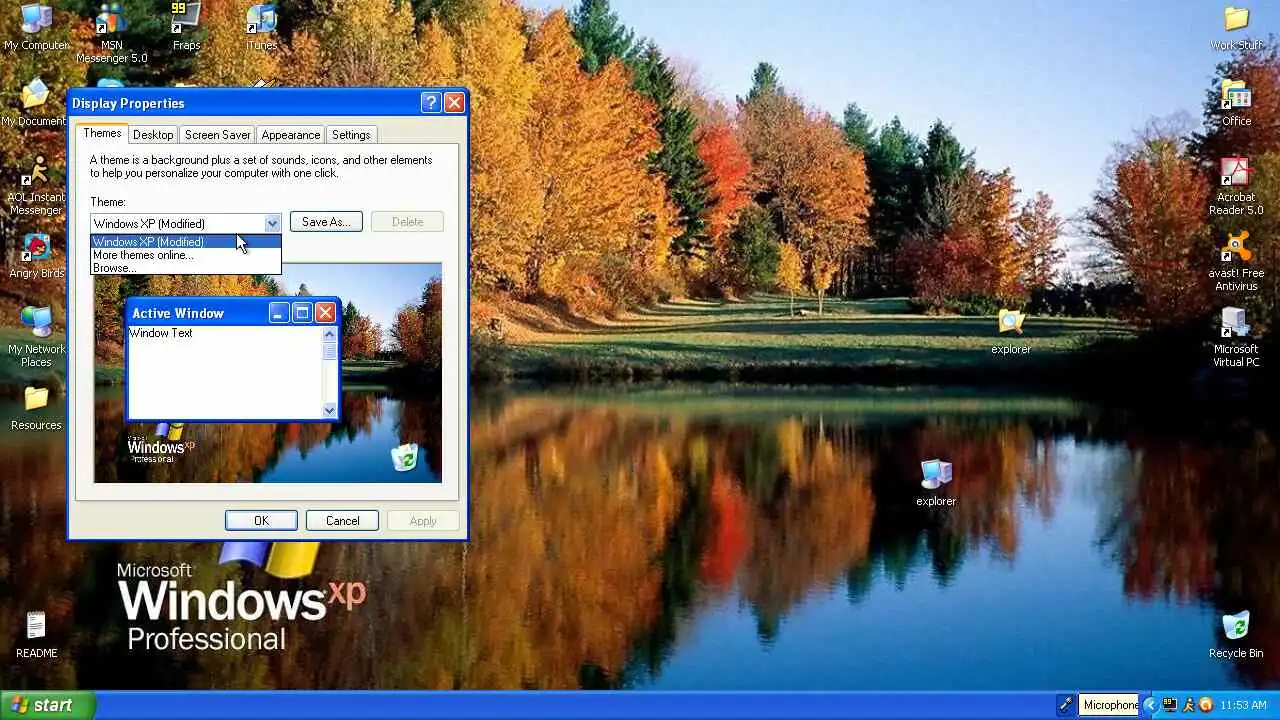Switch to the Themes tab
This screenshot has height=720, width=1280.
(102, 133)
